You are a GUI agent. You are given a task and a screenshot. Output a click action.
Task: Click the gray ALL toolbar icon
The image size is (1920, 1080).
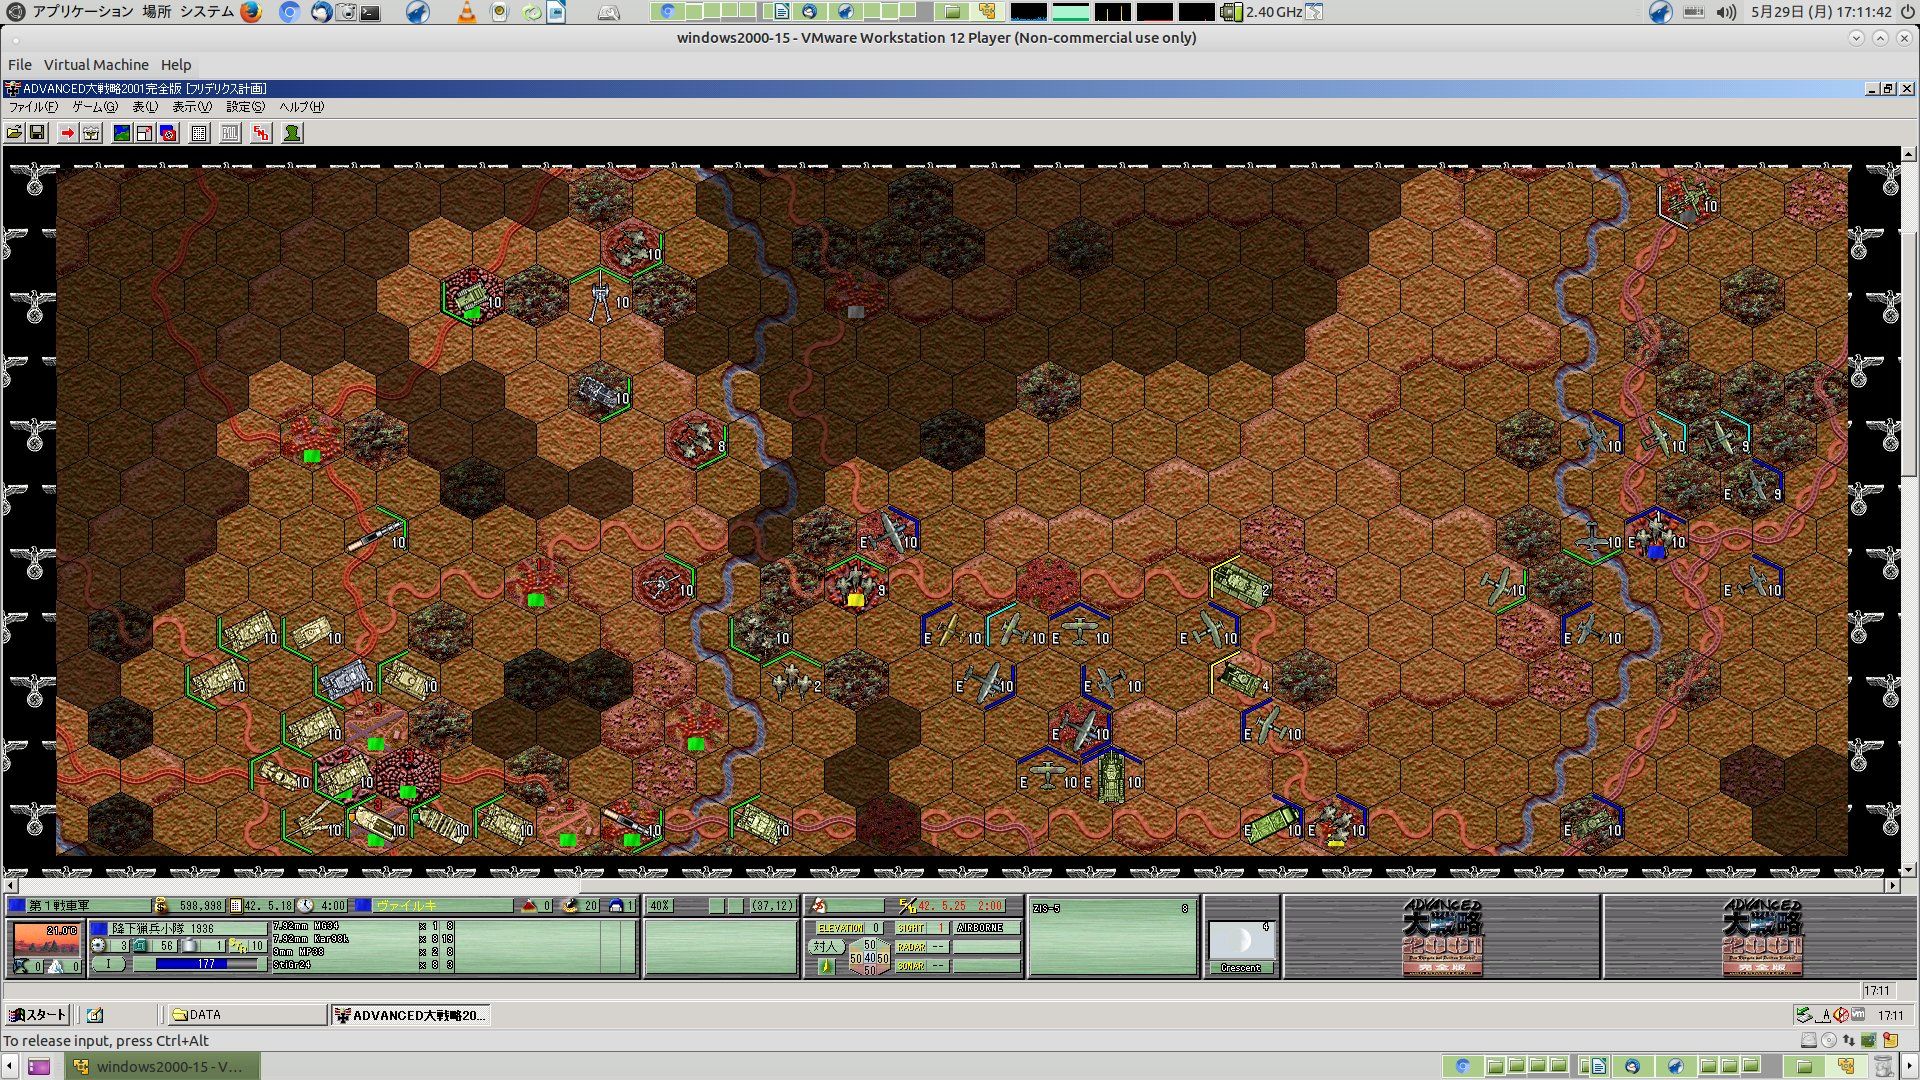tap(230, 133)
